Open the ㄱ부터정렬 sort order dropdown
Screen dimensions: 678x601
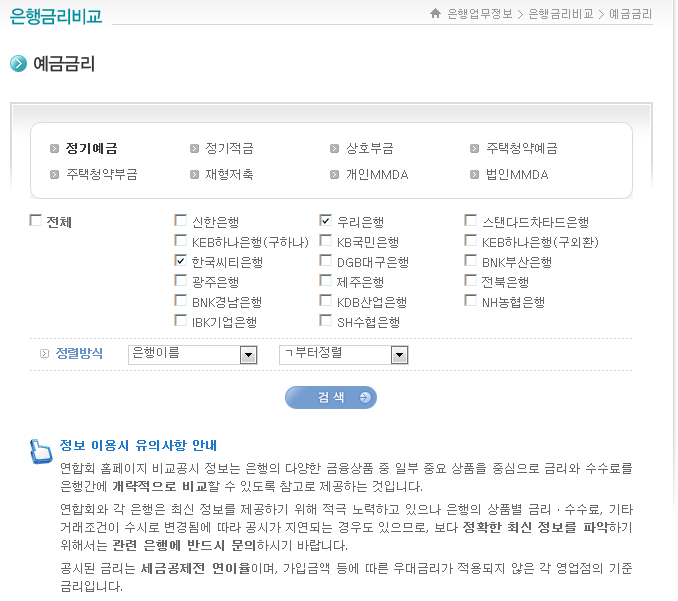[x=344, y=355]
